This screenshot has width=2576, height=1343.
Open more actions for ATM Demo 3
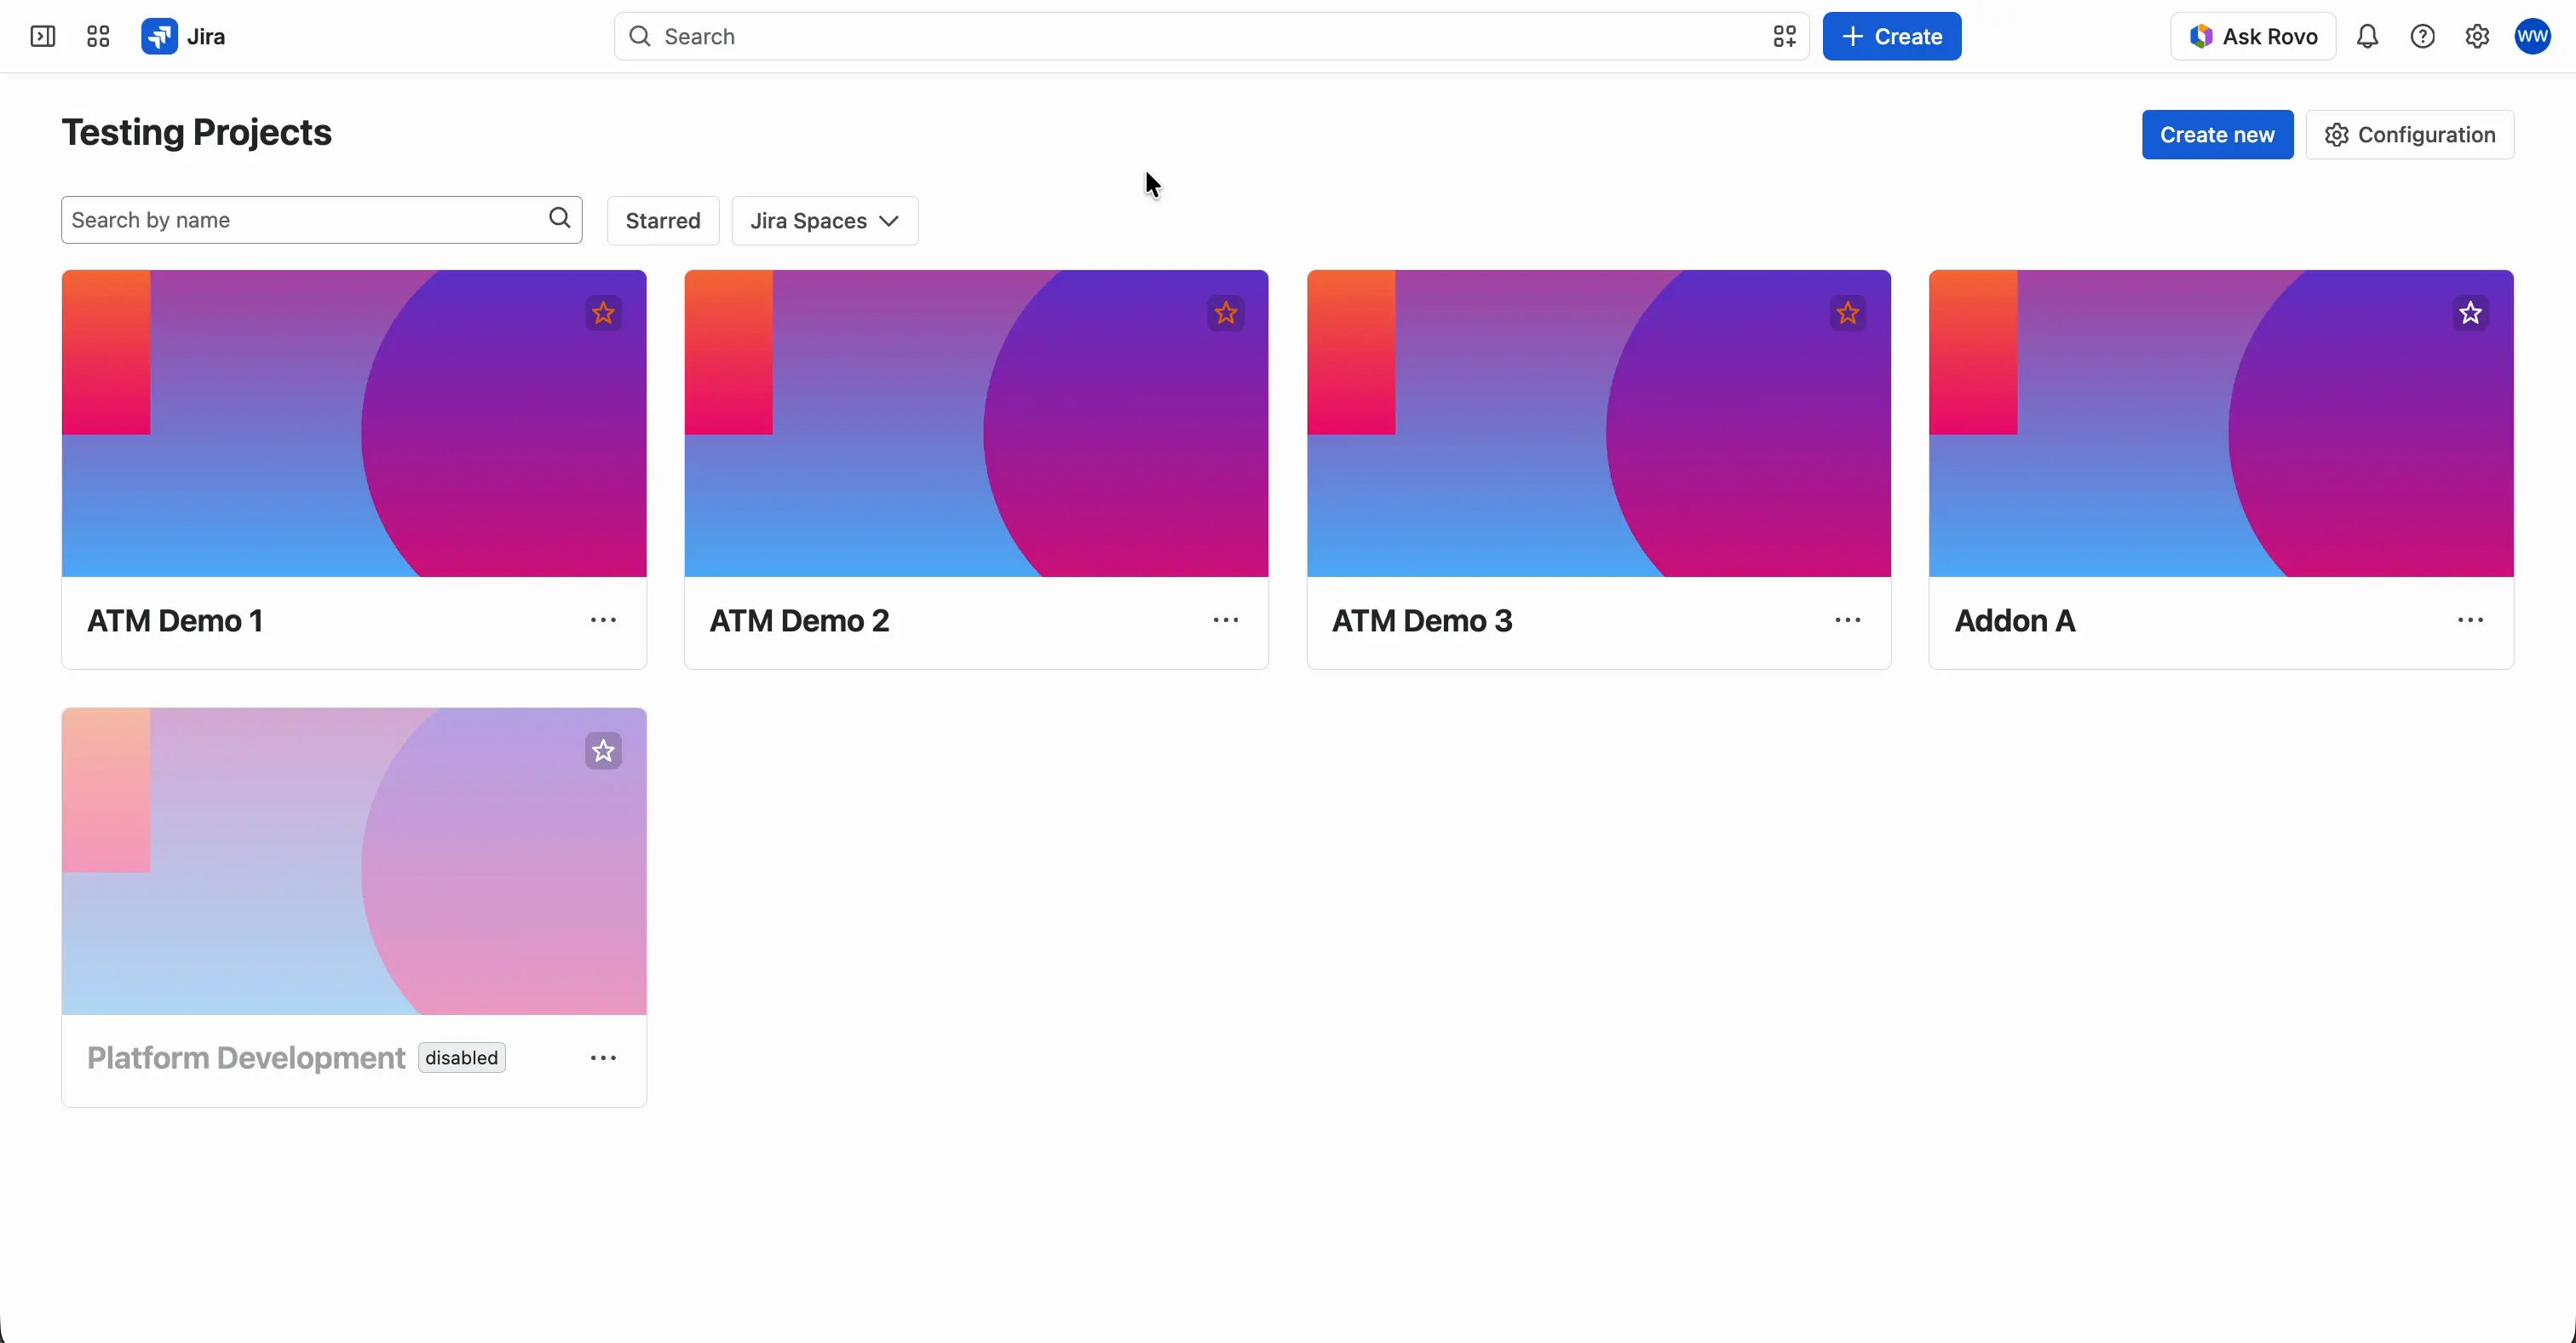[x=1848, y=621]
